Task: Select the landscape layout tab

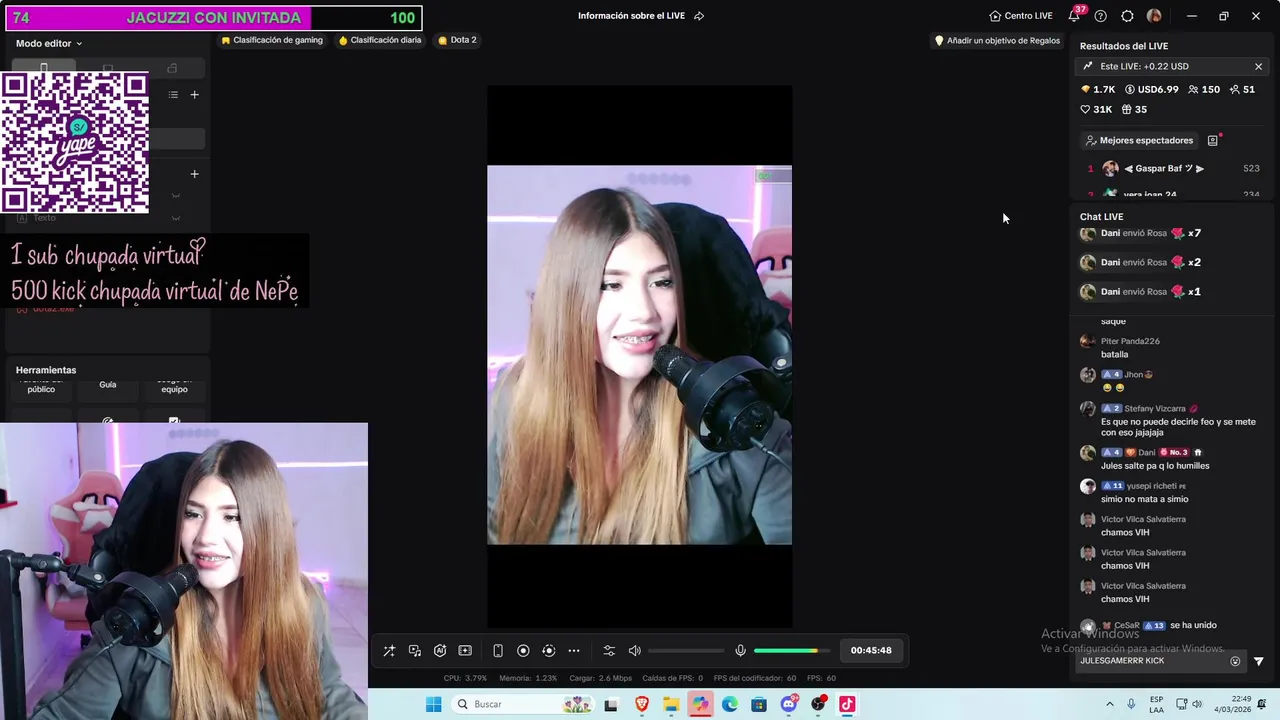Action: 108,68
